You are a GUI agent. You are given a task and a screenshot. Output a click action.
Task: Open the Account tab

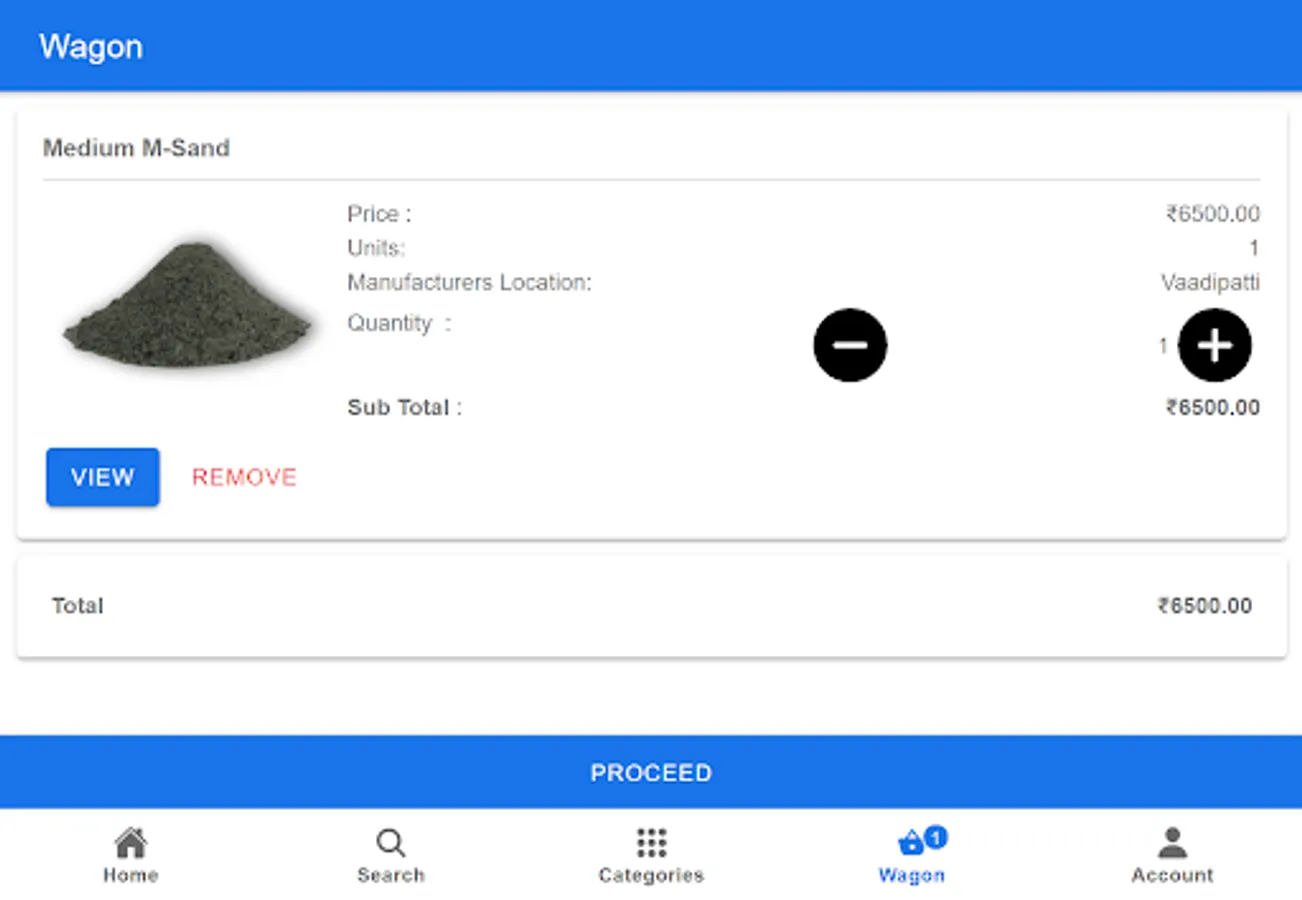1172,856
